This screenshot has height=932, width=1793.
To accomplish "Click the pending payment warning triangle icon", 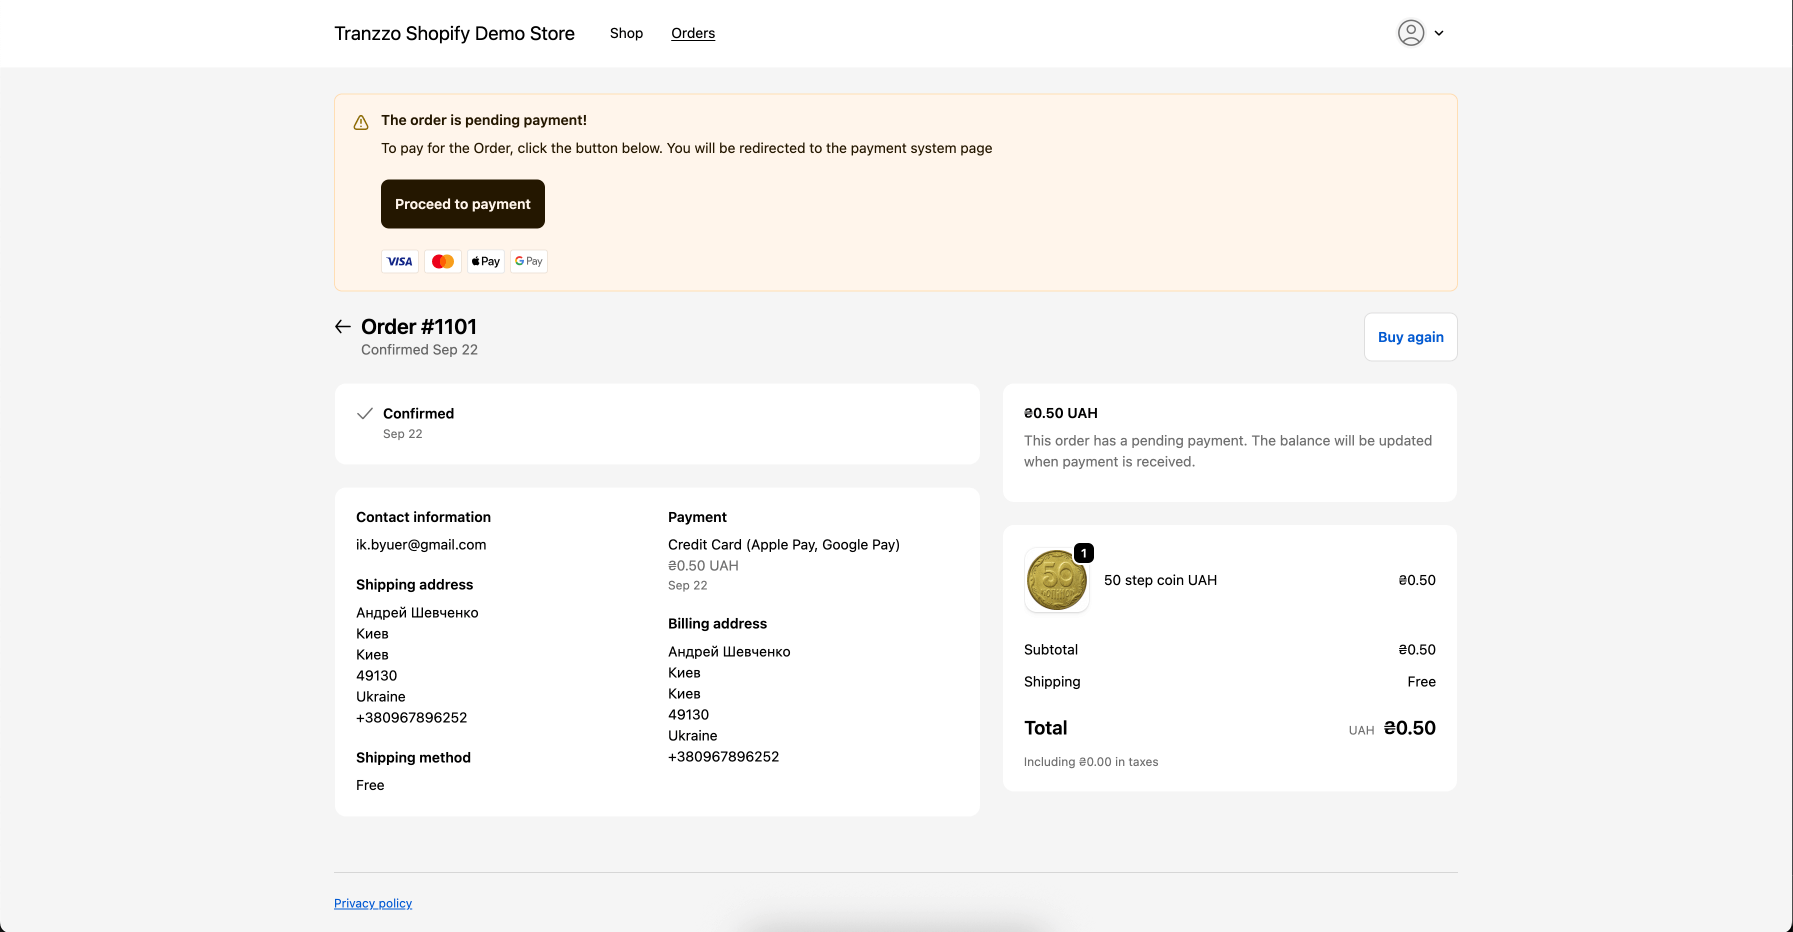I will point(361,123).
